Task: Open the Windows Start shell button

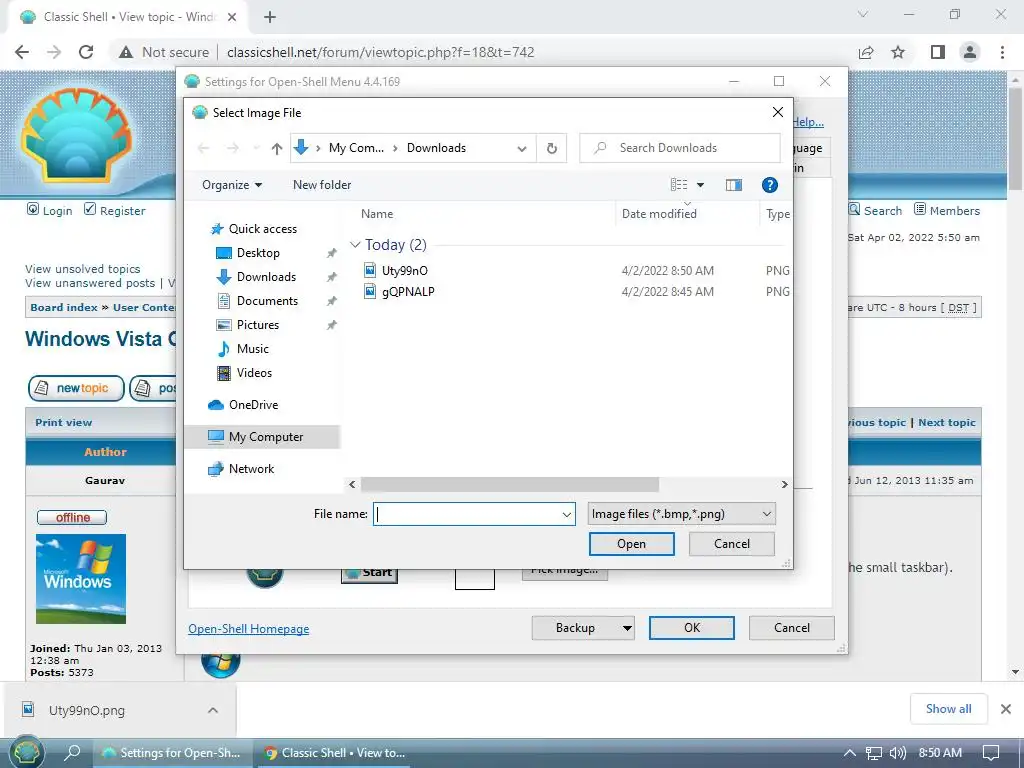Action: tap(26, 752)
